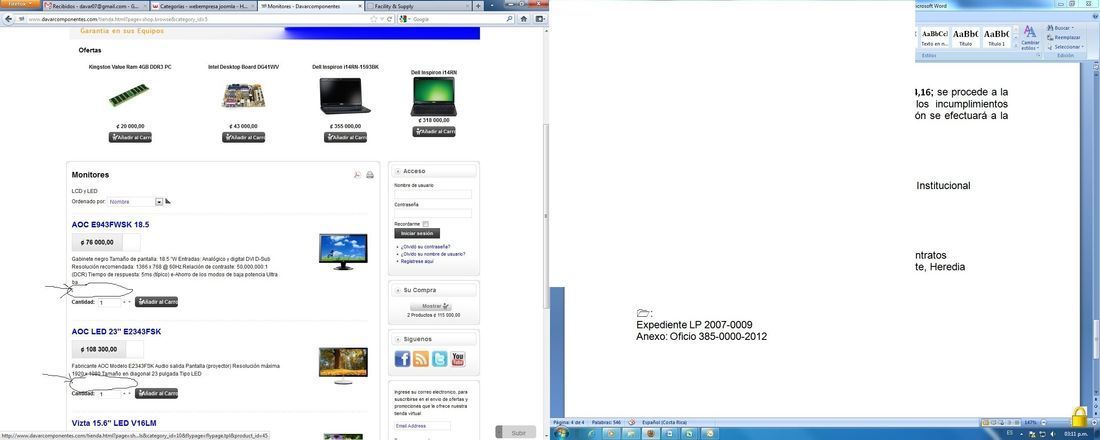Click Word spelling check status icon

631,422
